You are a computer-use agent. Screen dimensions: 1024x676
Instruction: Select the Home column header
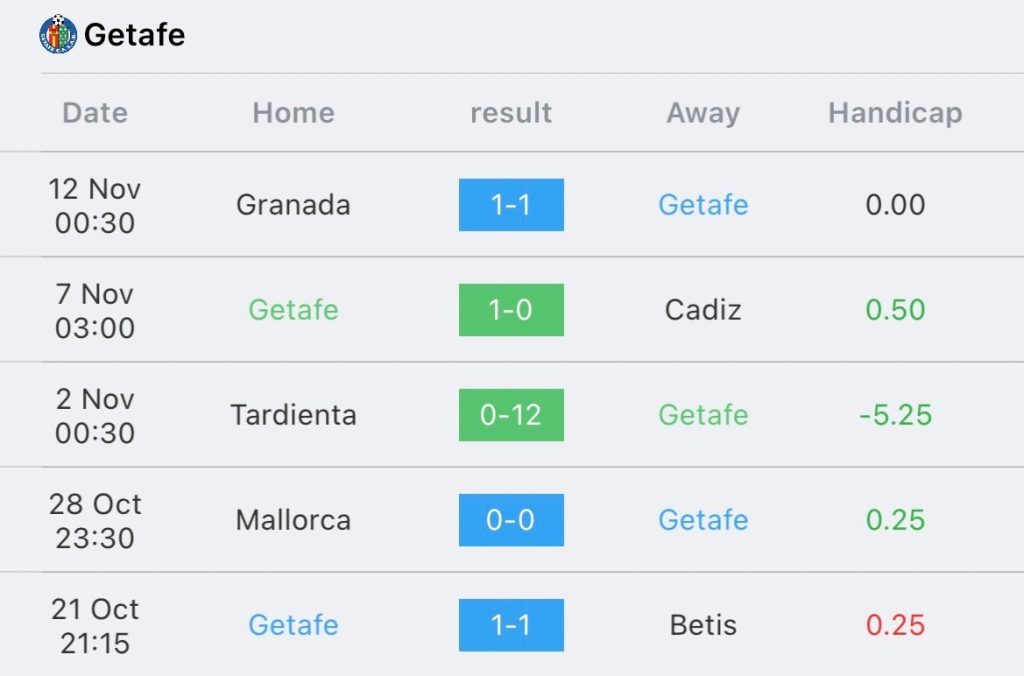coord(293,112)
